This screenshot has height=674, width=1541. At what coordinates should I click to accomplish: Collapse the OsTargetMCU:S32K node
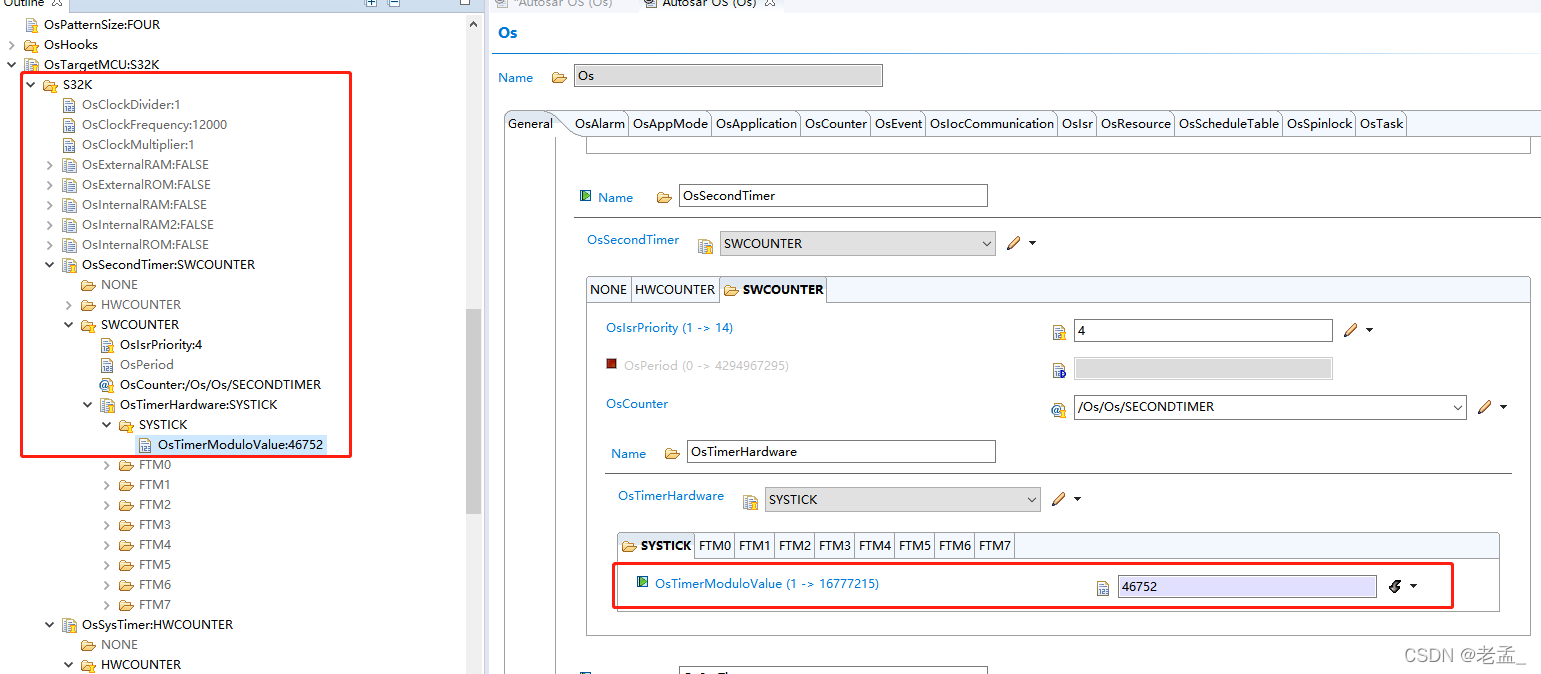click(x=12, y=65)
